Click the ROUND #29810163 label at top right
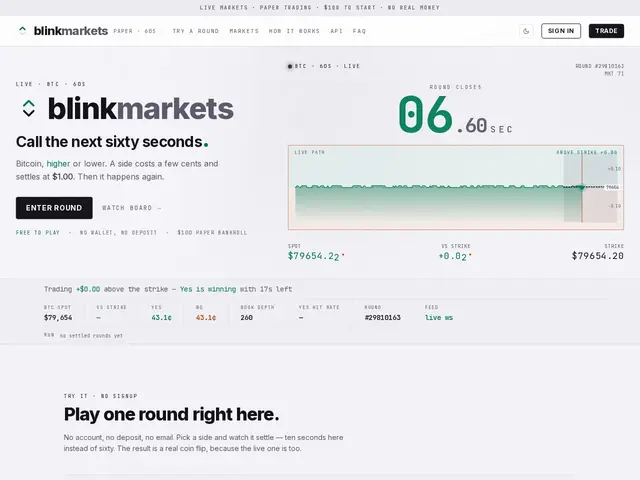The height and width of the screenshot is (480, 640). (x=600, y=66)
